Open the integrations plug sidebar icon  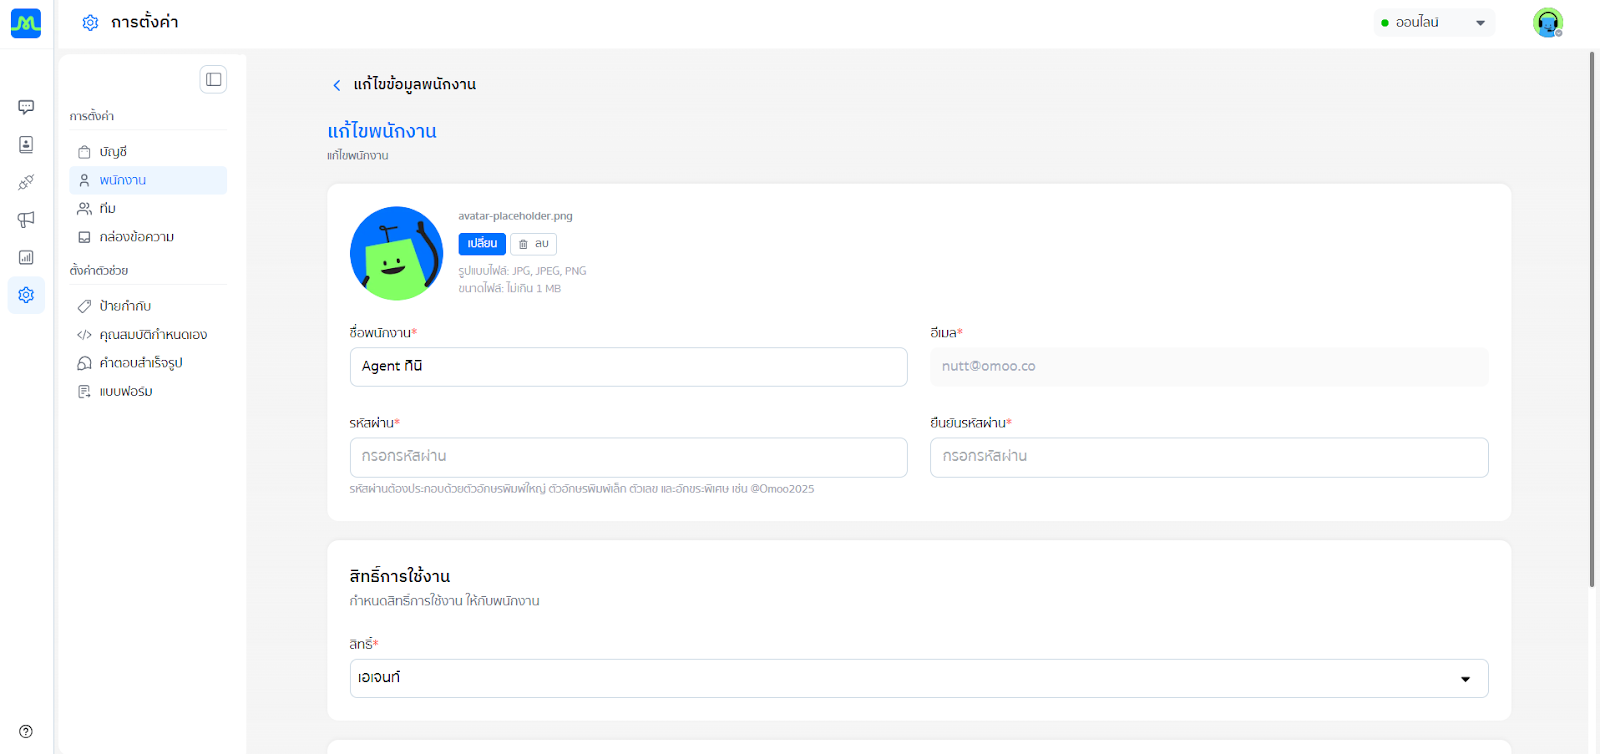click(26, 182)
